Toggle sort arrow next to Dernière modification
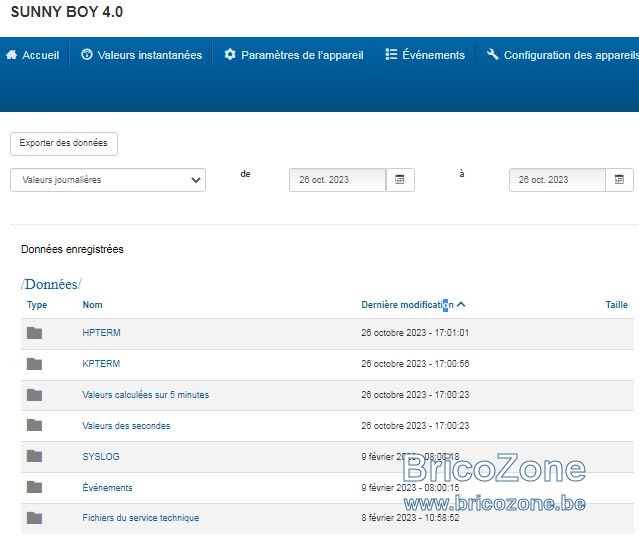 [461, 304]
